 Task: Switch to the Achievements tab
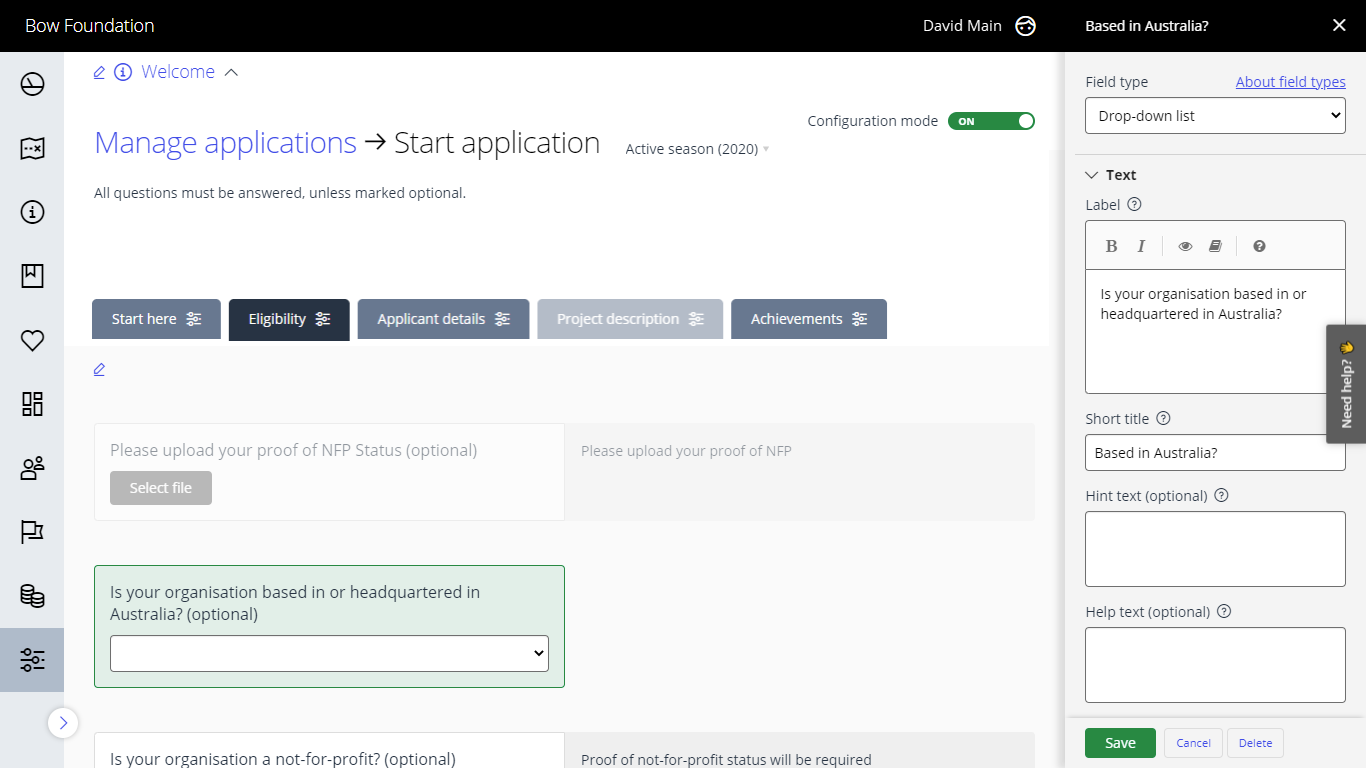pos(808,319)
